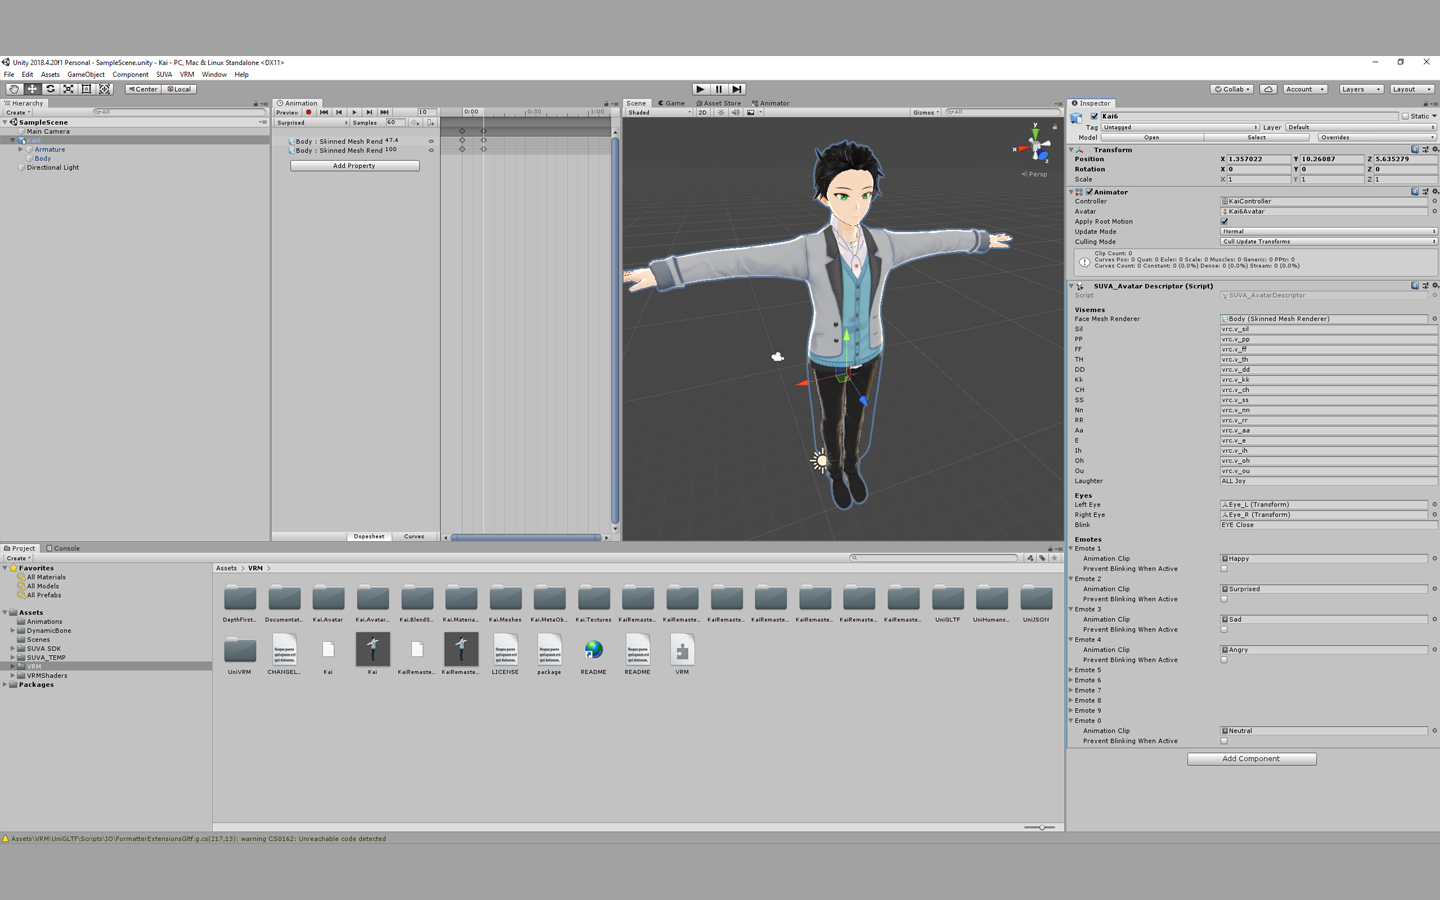
Task: Switch to the Console tab
Action: pyautogui.click(x=63, y=548)
